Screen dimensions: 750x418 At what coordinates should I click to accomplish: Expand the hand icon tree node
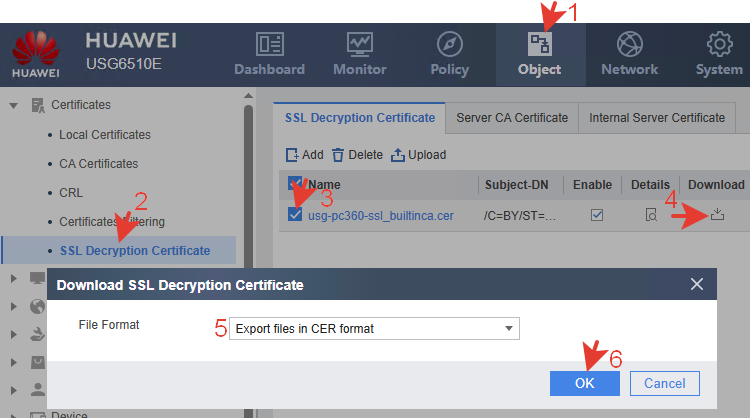pos(13,334)
